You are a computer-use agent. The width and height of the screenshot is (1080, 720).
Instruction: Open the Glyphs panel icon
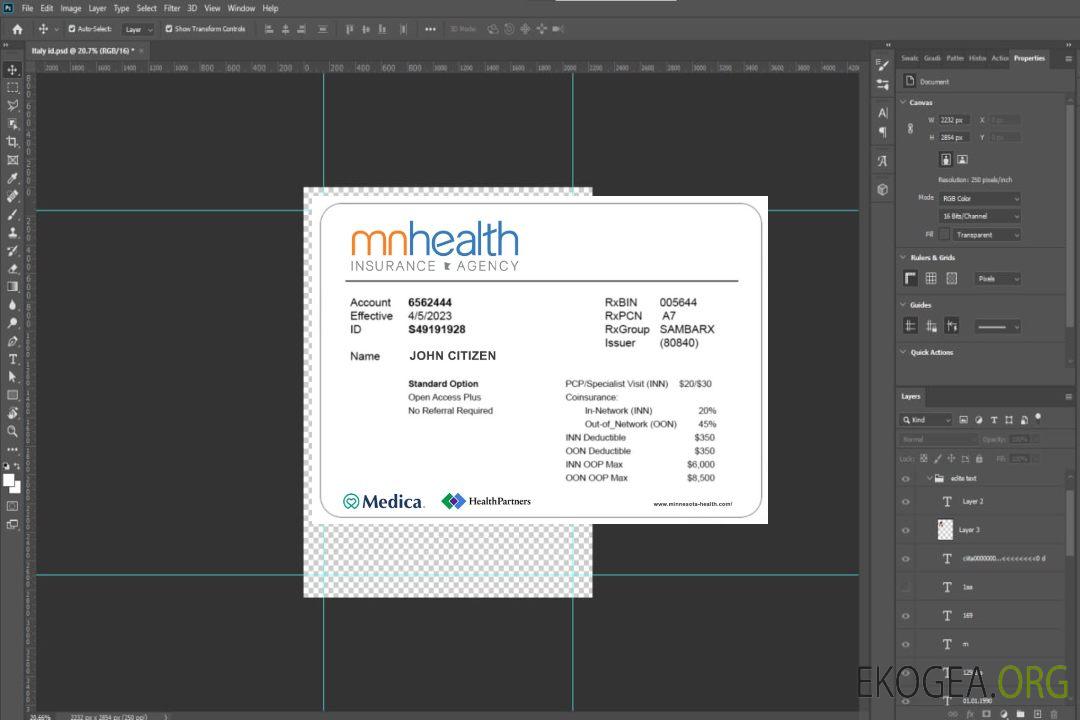(x=883, y=161)
